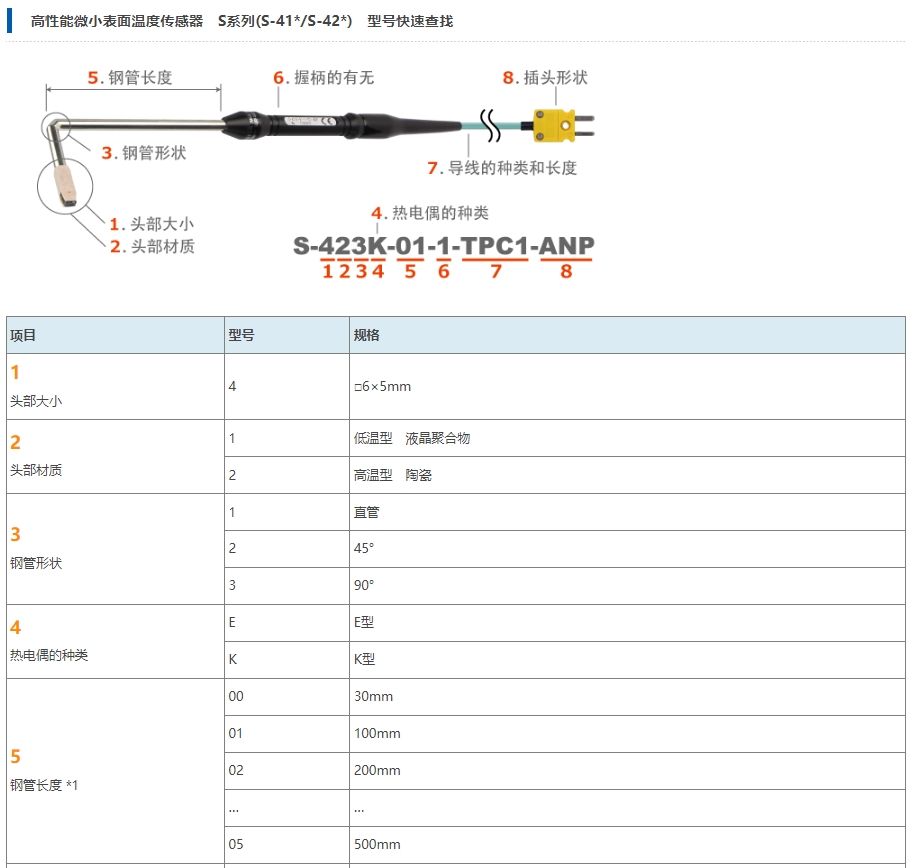Click the black handle of the sensor image
Image resolution: width=913 pixels, height=868 pixels.
click(341, 125)
